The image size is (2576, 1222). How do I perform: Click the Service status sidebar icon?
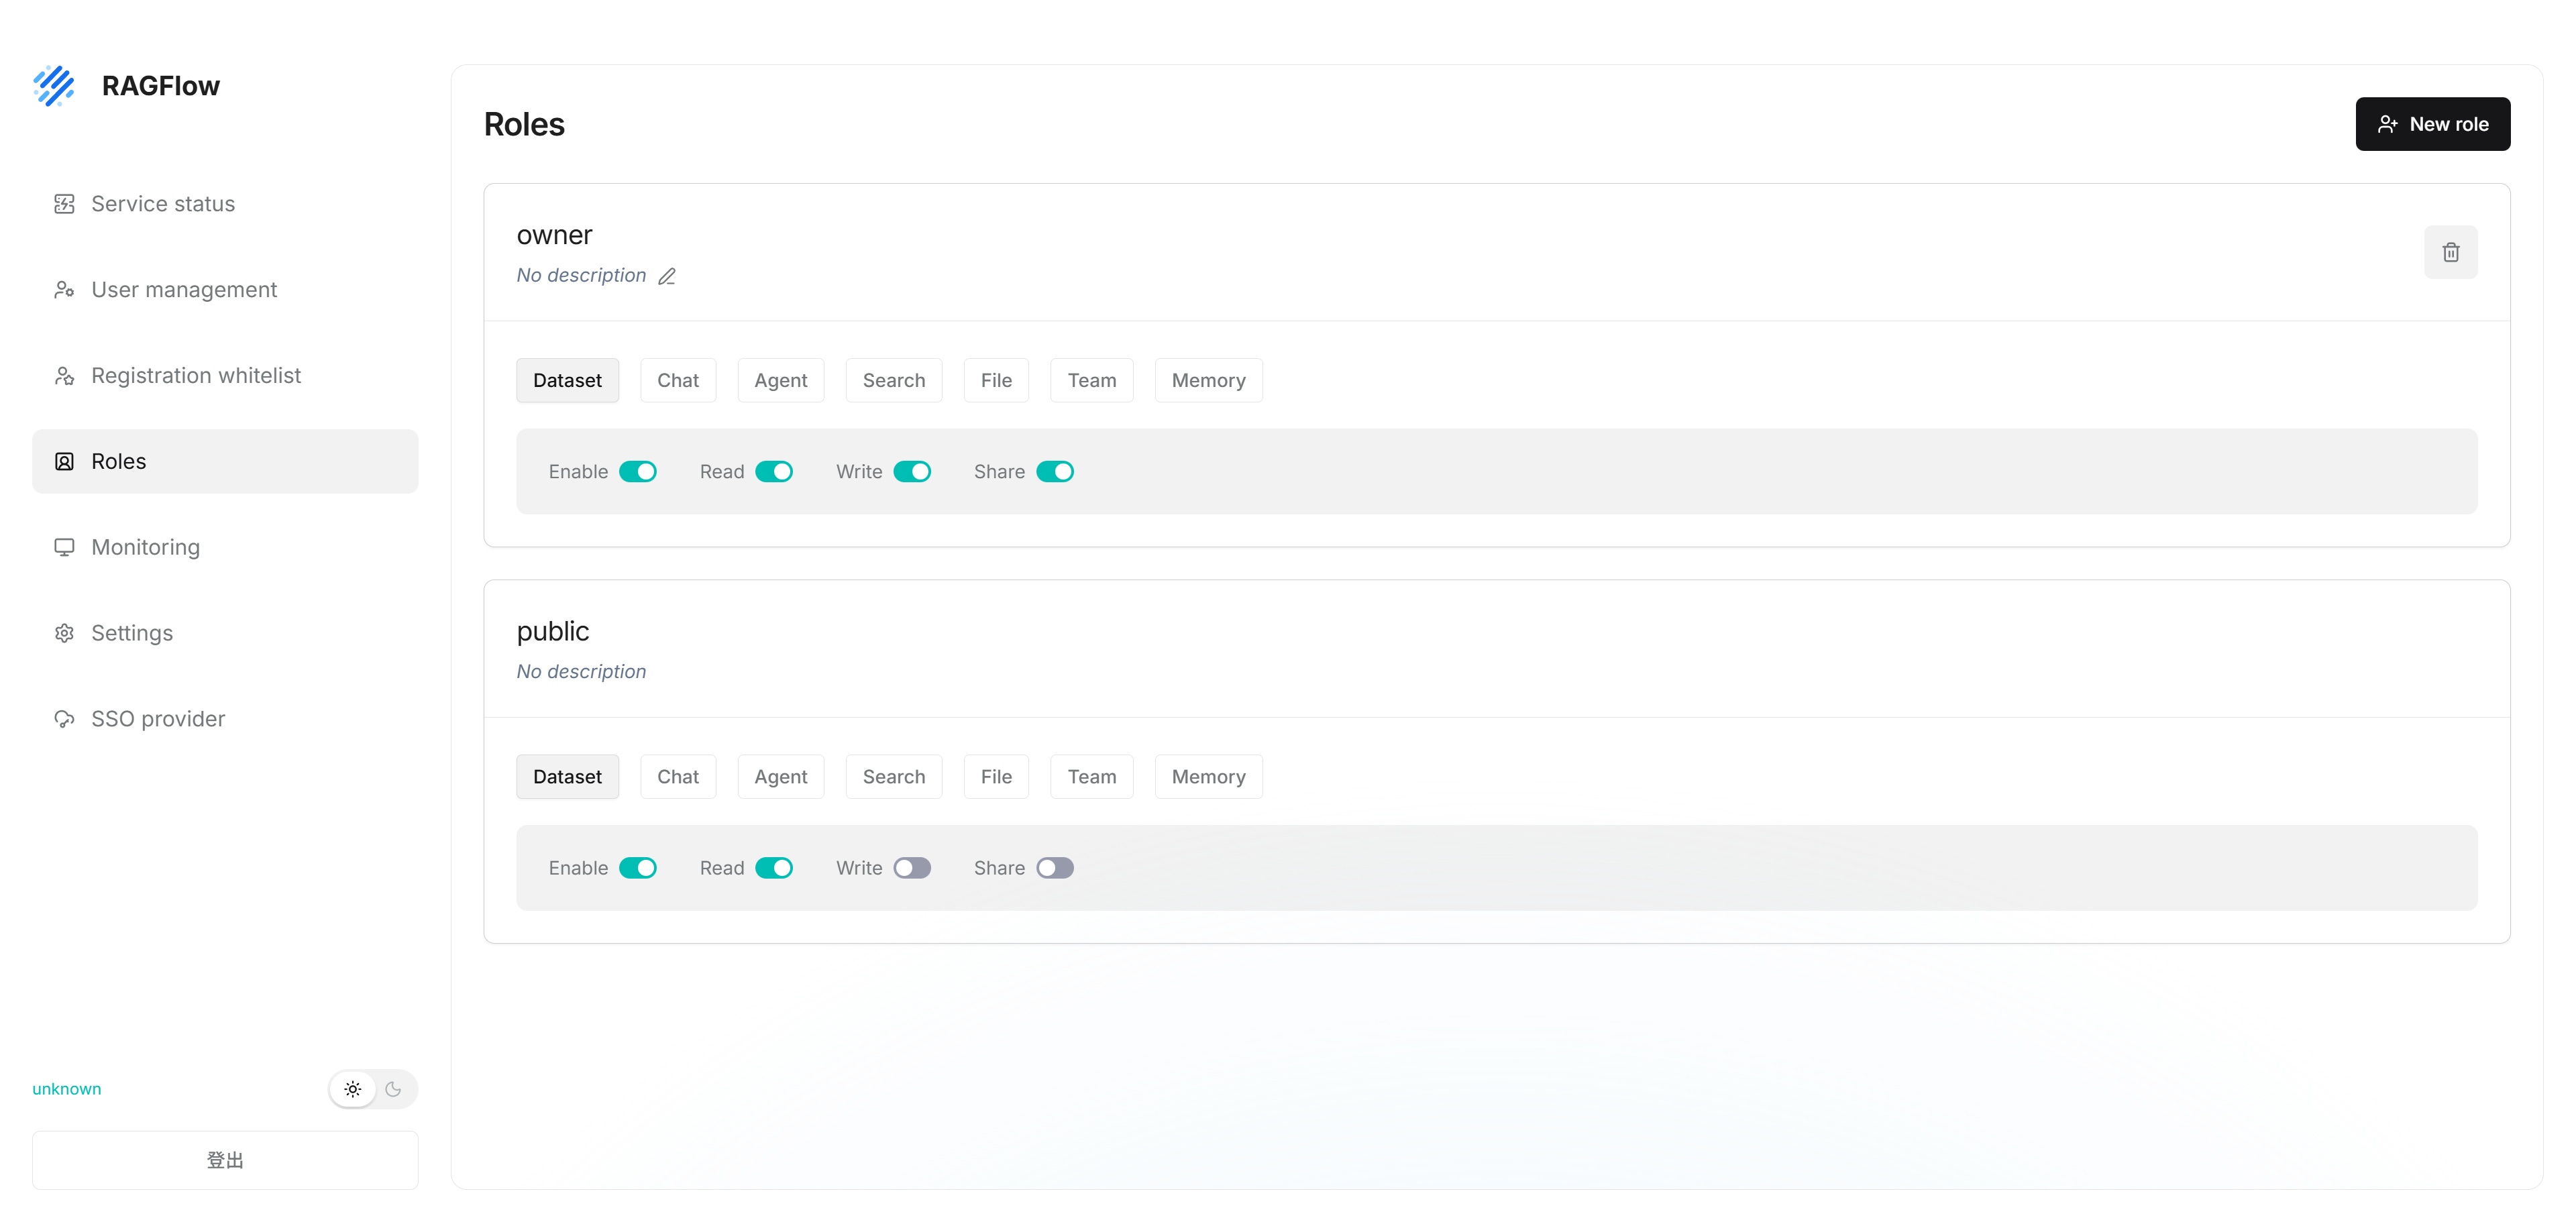tap(64, 204)
